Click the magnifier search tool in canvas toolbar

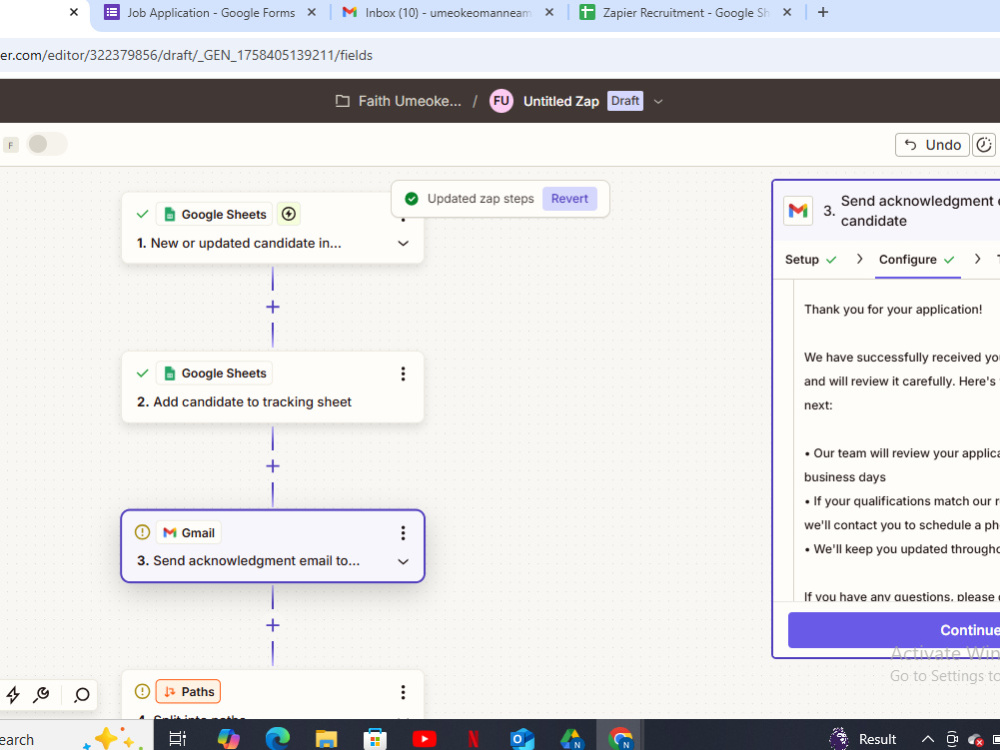(82, 695)
